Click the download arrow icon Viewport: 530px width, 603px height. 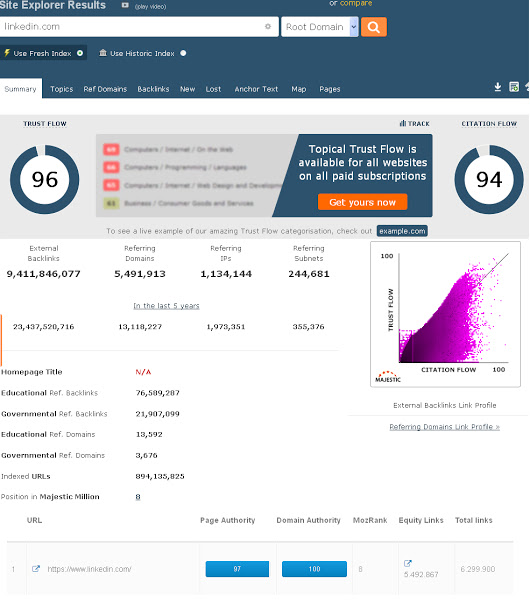click(x=497, y=87)
